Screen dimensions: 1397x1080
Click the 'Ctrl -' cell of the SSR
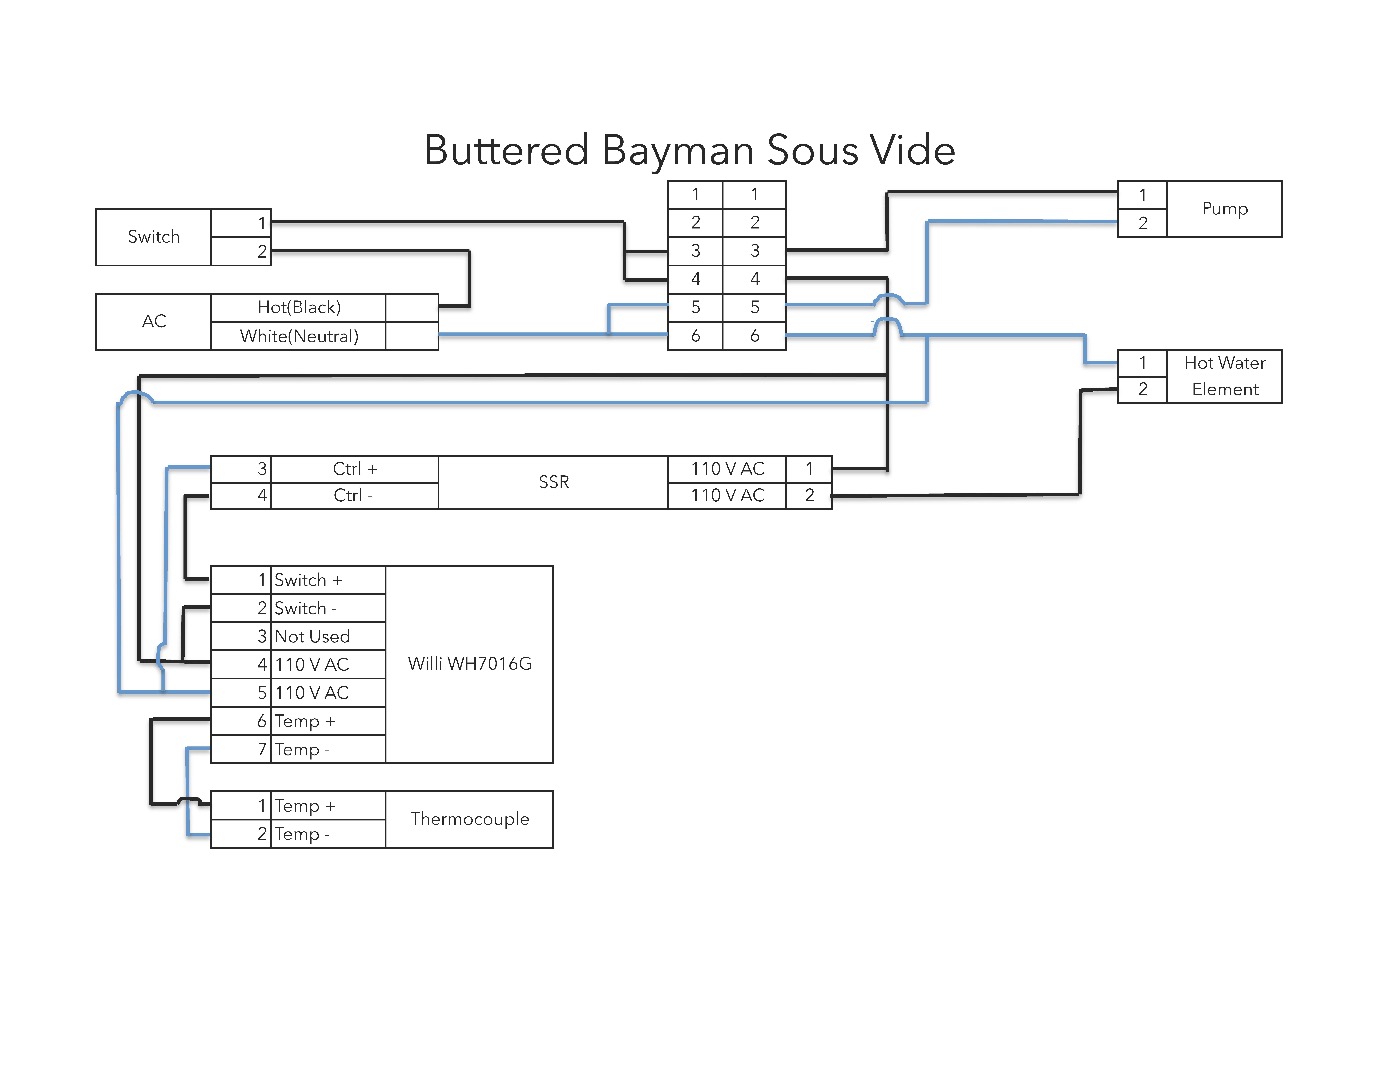point(355,495)
